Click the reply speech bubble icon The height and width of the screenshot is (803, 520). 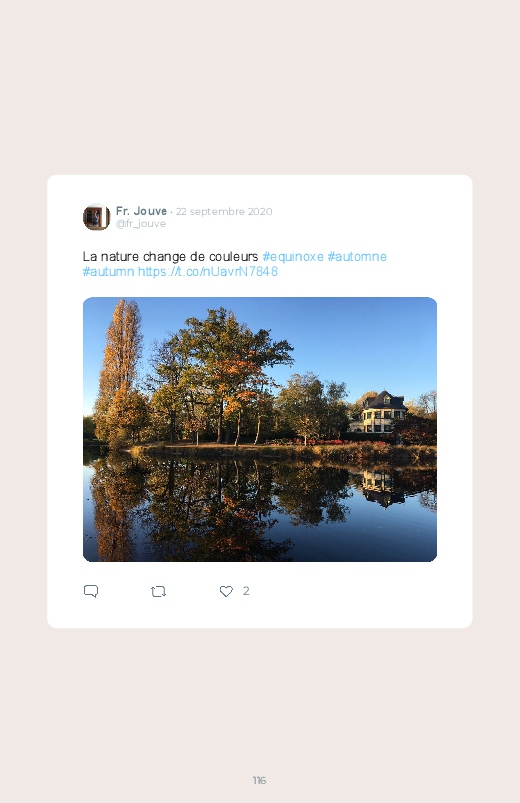coord(91,591)
